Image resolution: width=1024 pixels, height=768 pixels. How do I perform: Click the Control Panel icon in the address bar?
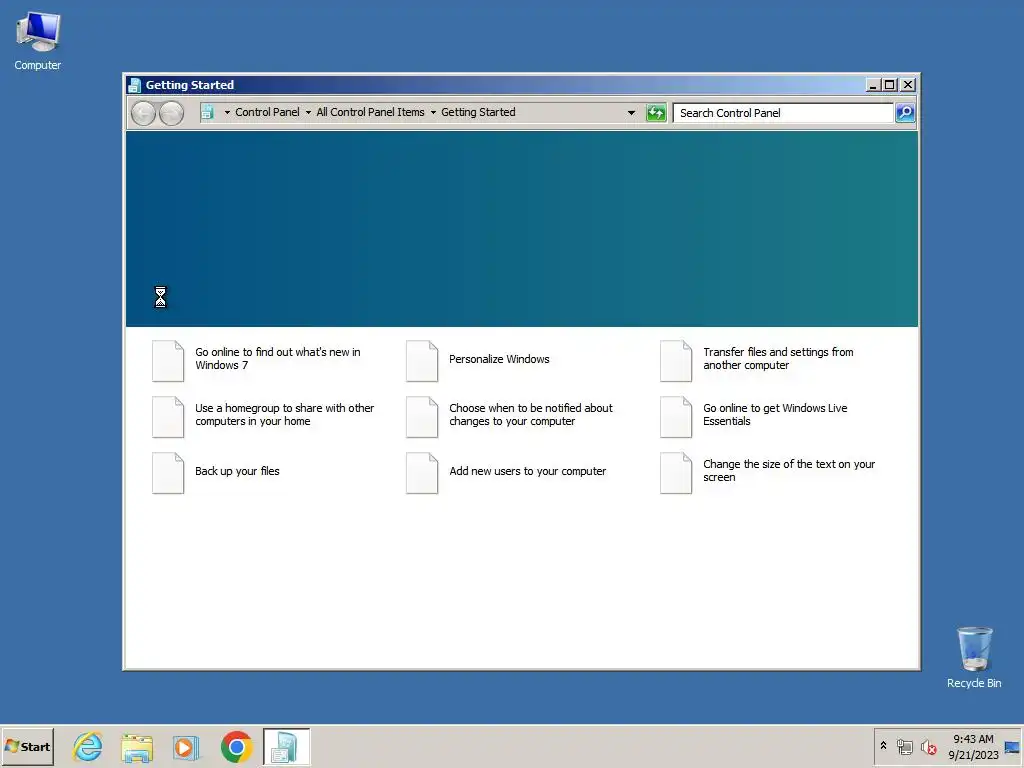click(207, 112)
